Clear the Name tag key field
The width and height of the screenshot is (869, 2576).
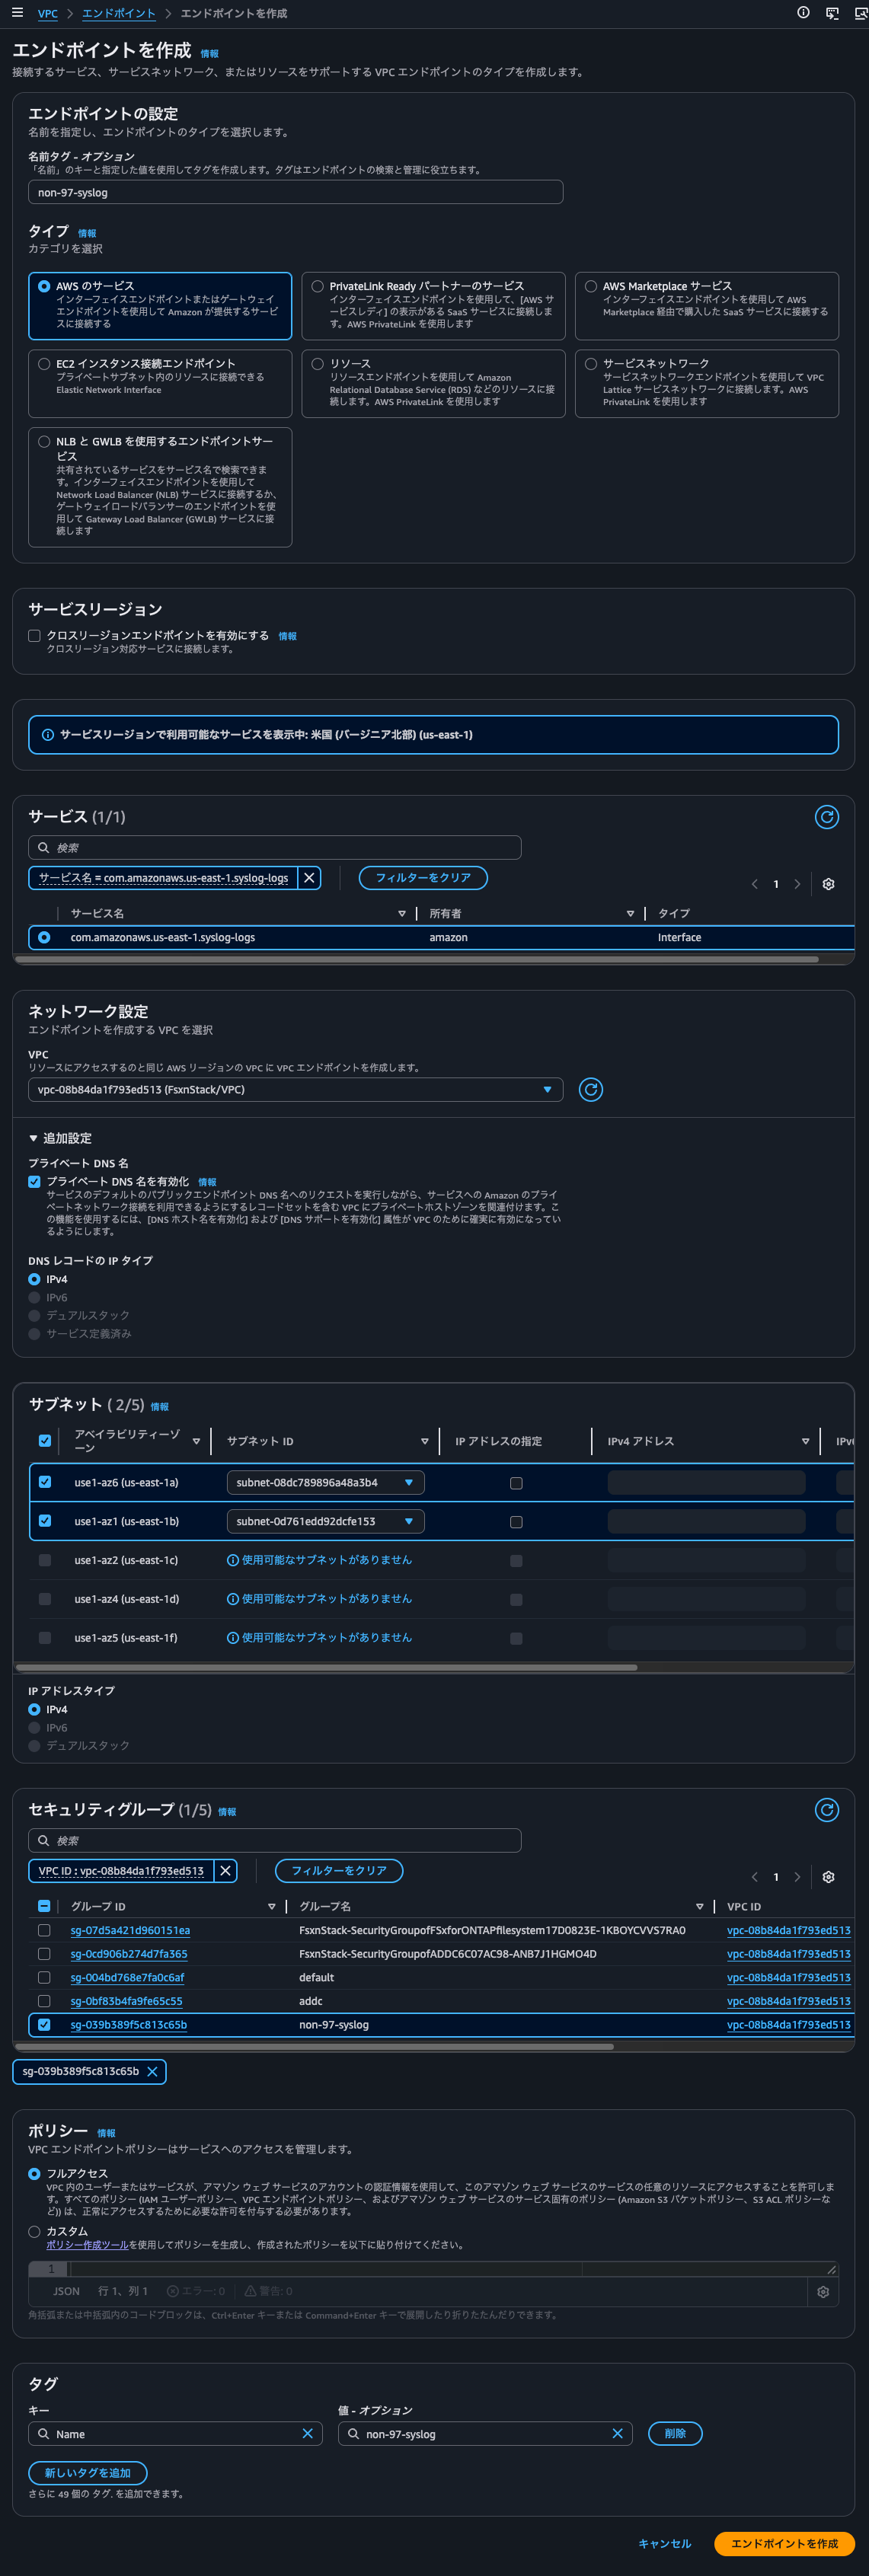(307, 2434)
